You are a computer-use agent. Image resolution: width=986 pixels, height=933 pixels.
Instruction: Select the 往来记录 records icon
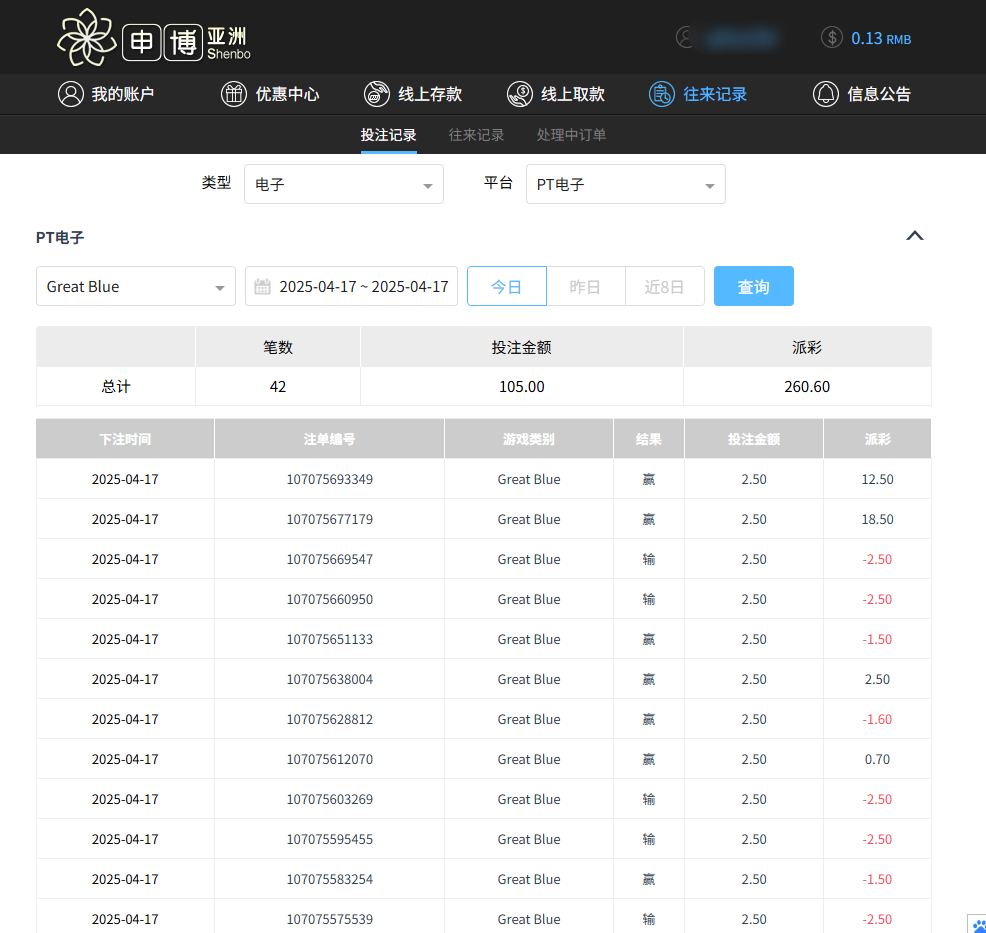click(x=662, y=94)
